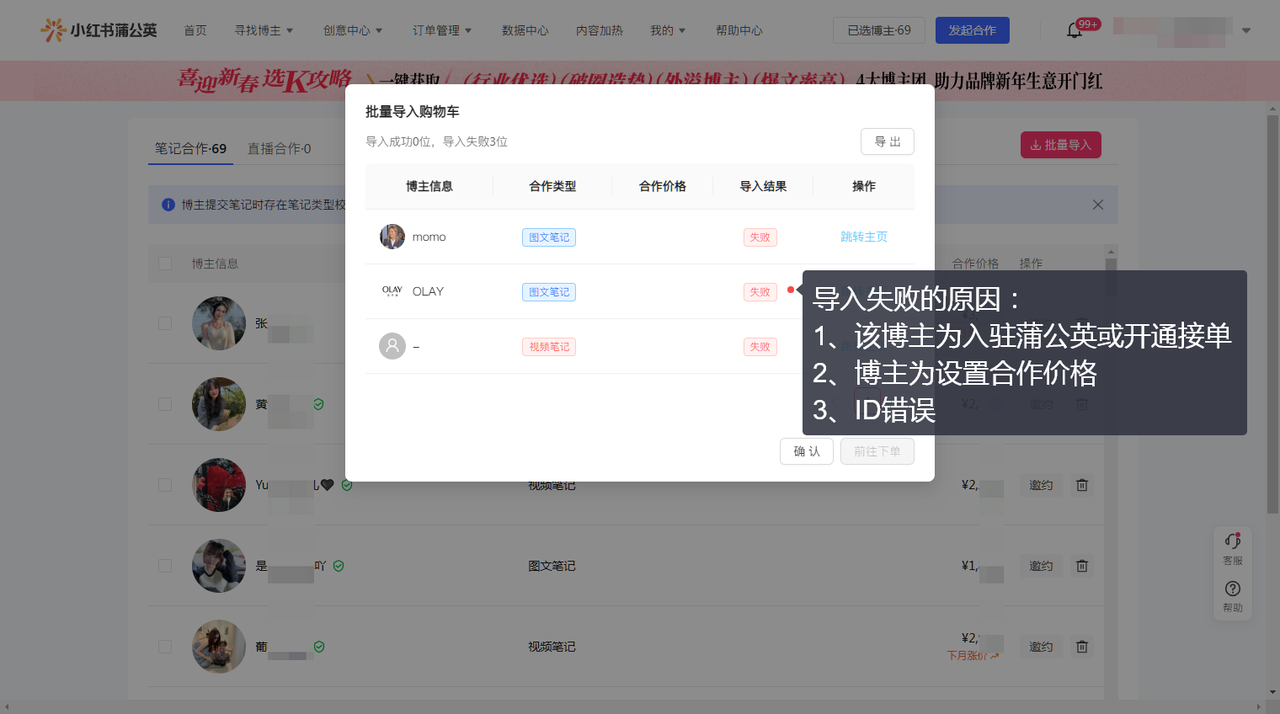
Task: Click the 跳转主页 link for momo
Action: [863, 237]
